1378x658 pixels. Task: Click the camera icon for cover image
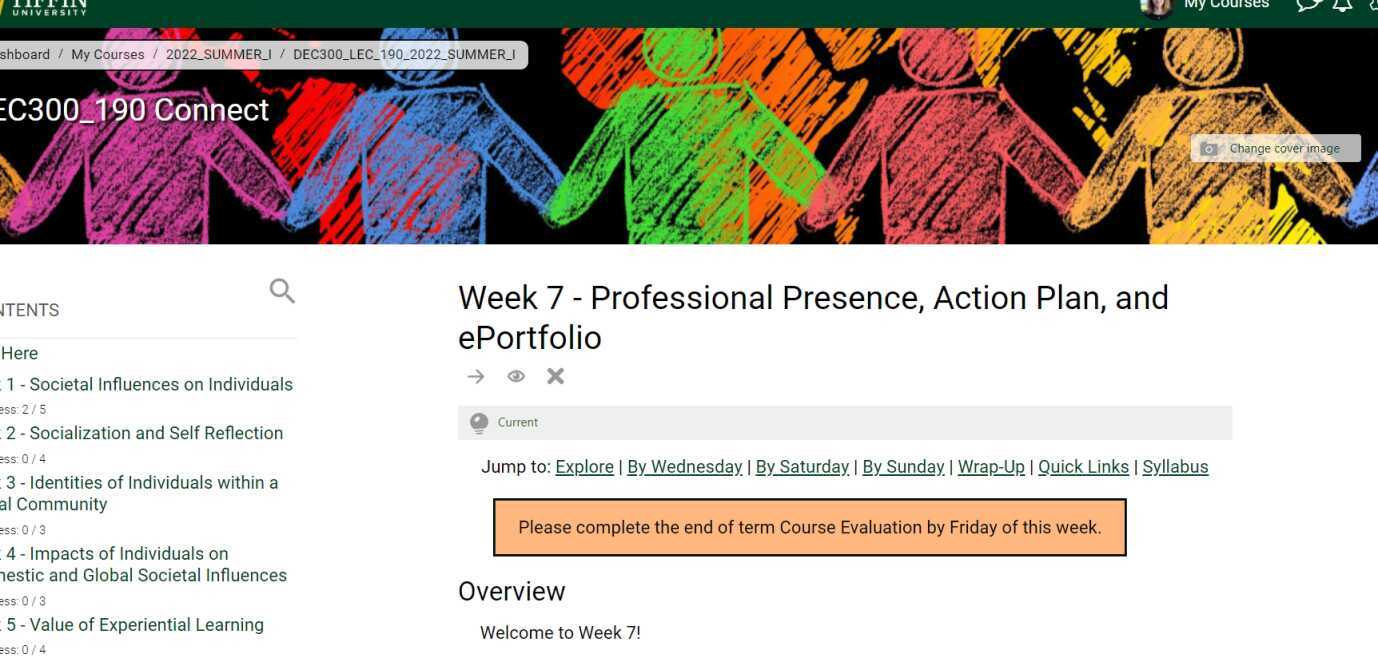pos(1209,149)
